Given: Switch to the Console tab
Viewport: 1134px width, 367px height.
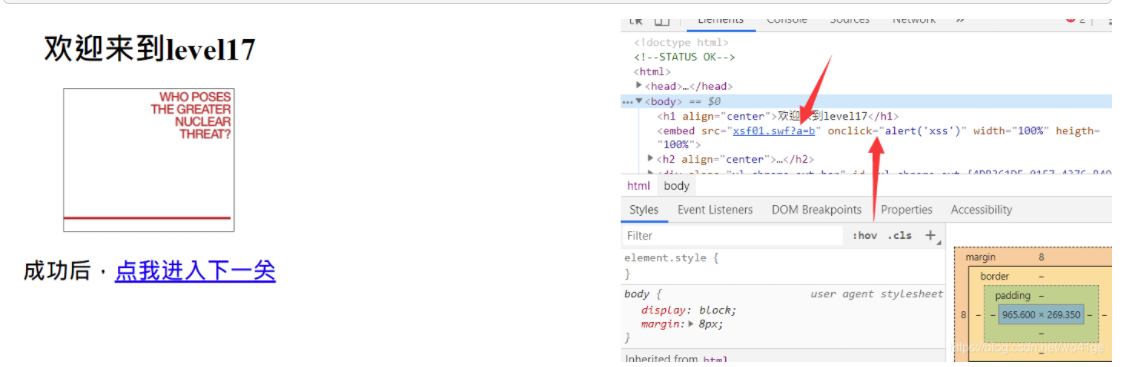Looking at the screenshot, I should (x=787, y=21).
